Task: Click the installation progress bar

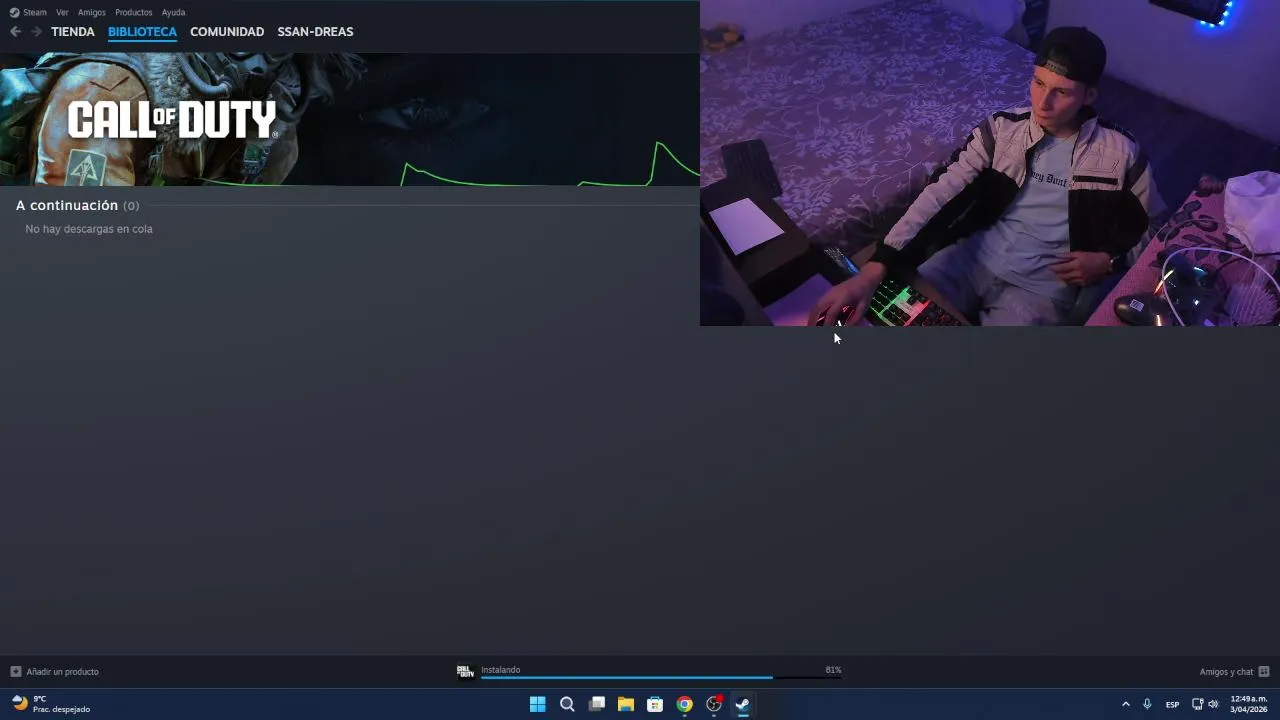Action: pos(661,678)
